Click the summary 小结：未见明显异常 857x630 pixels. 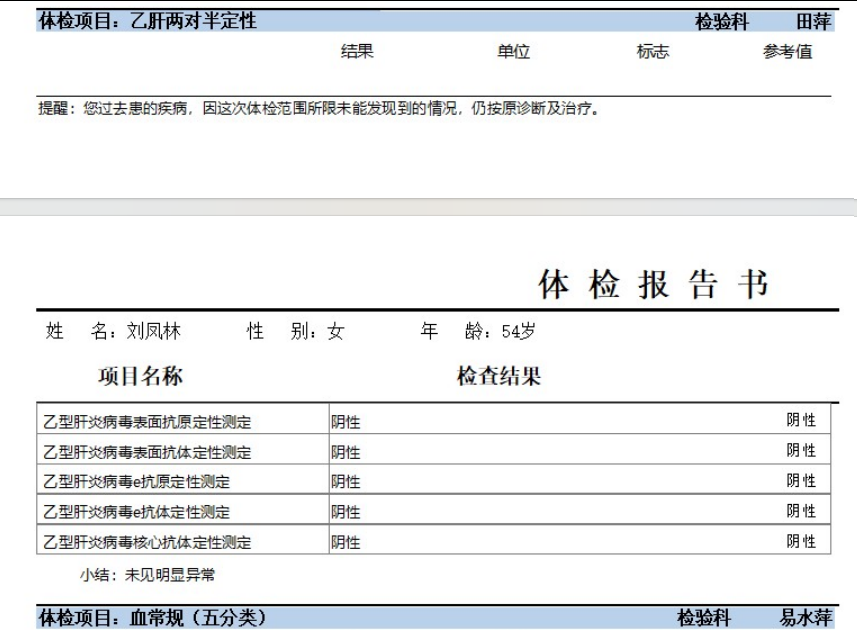click(x=147, y=575)
